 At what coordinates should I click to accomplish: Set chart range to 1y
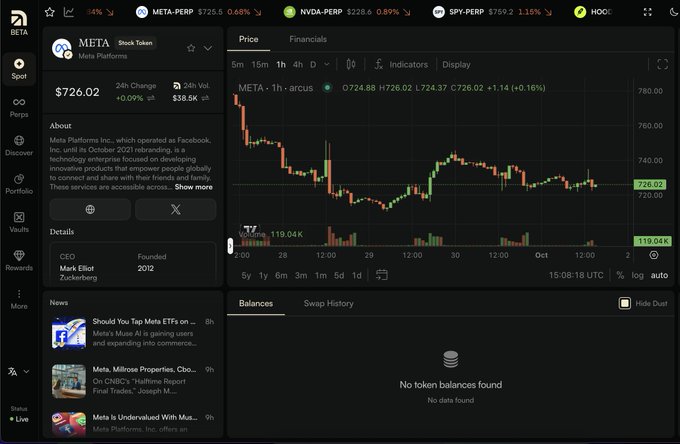click(263, 275)
